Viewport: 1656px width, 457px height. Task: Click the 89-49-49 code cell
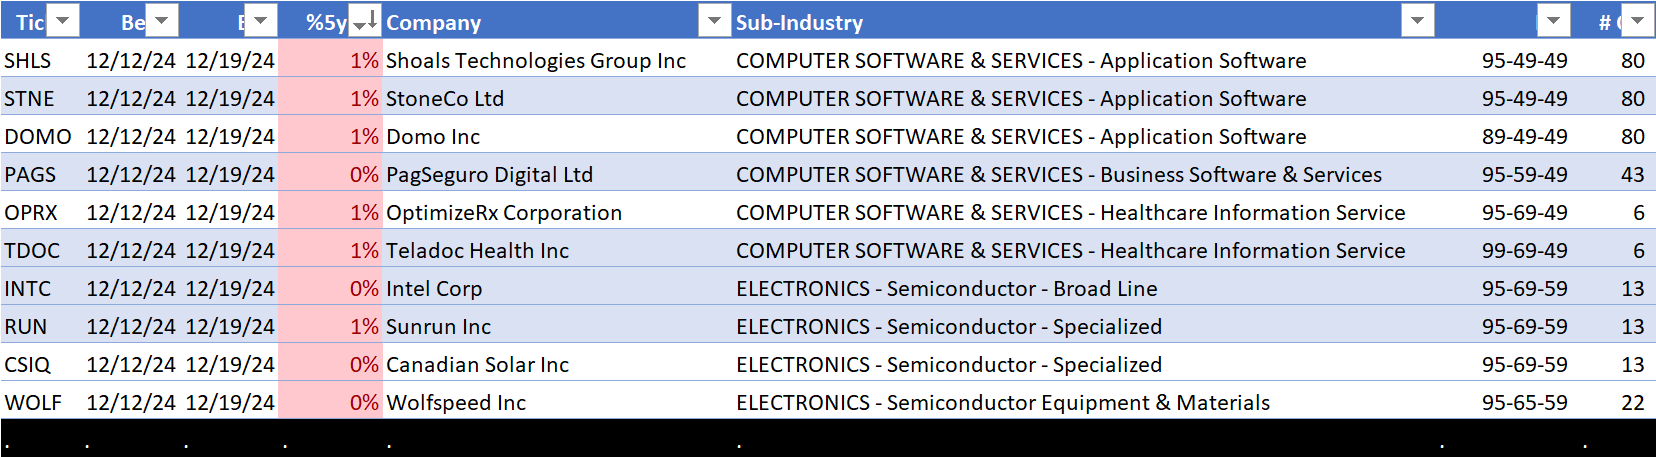1525,136
